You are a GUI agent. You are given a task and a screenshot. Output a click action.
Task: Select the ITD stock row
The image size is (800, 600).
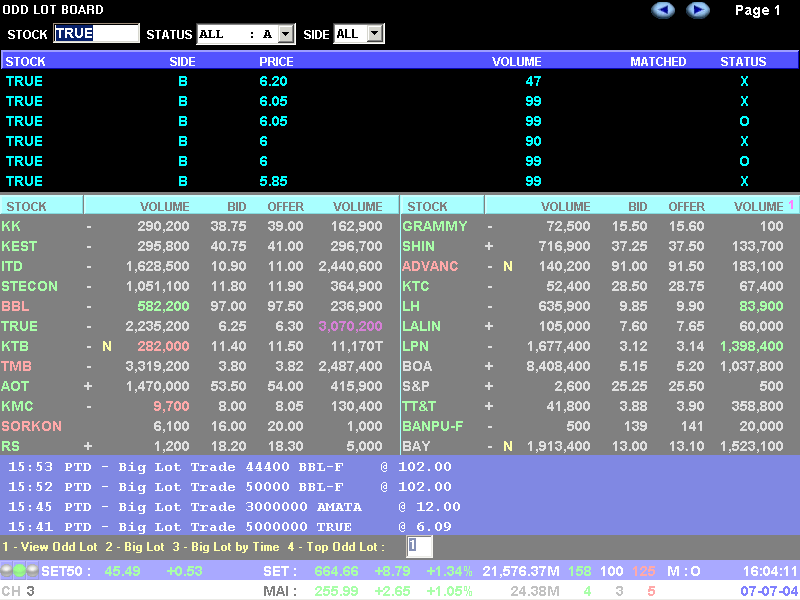pos(199,266)
